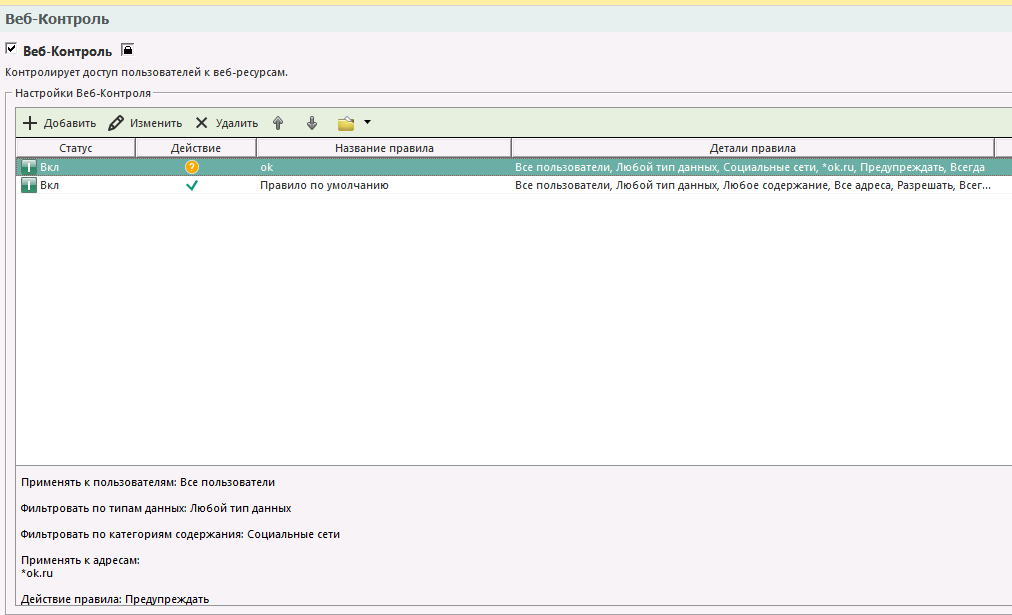Click Изменить to edit the selected rule
Image resolution: width=1012 pixels, height=615 pixels.
145,123
